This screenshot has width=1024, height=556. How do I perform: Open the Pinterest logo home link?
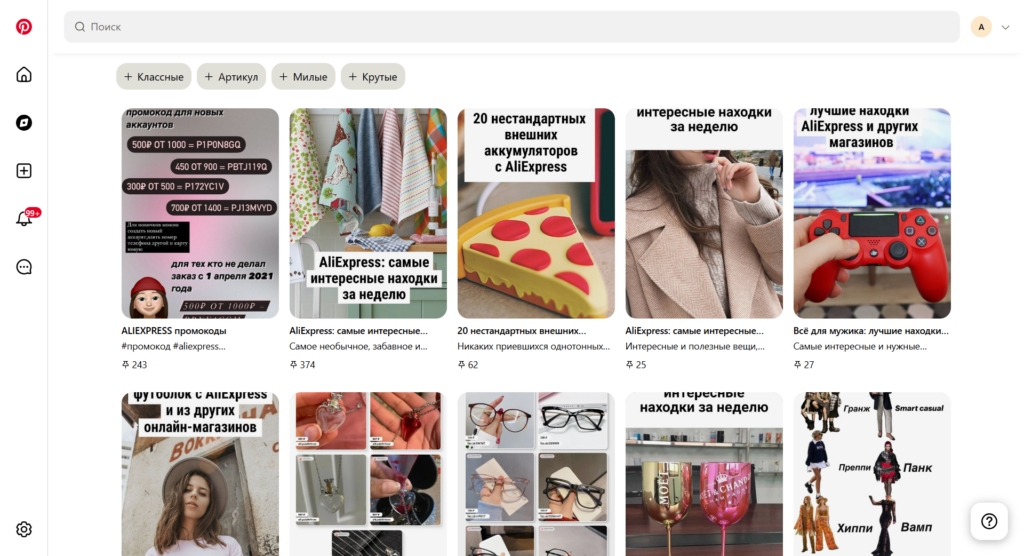click(x=24, y=27)
